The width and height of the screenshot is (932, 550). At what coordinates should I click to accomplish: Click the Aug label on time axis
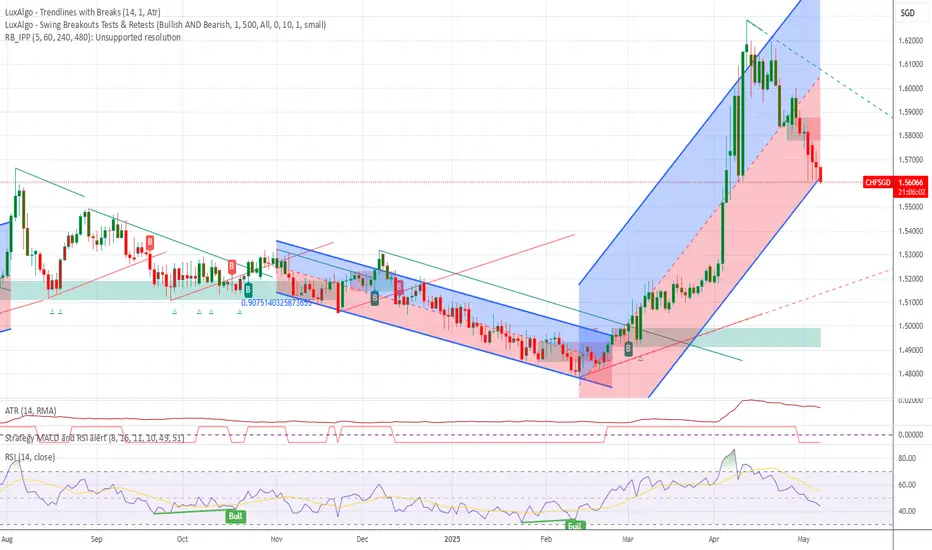point(7,539)
